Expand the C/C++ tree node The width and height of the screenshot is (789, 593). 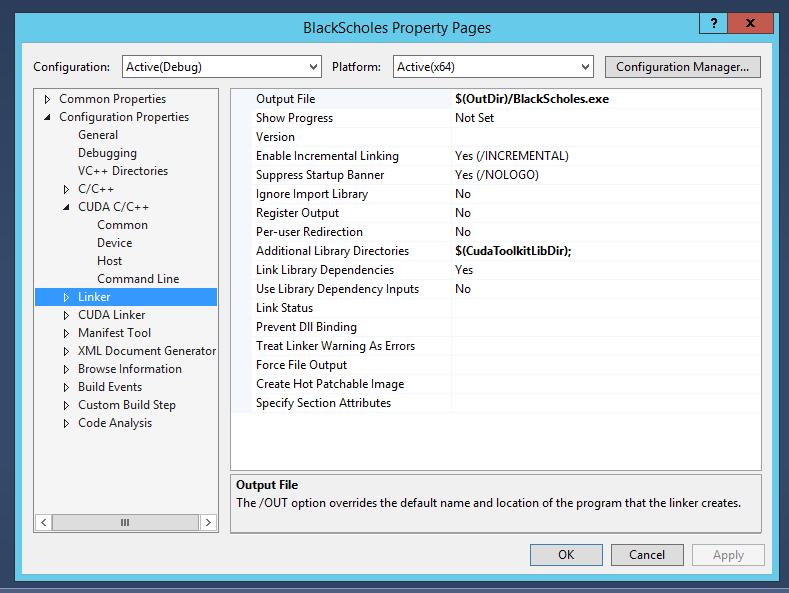point(66,189)
